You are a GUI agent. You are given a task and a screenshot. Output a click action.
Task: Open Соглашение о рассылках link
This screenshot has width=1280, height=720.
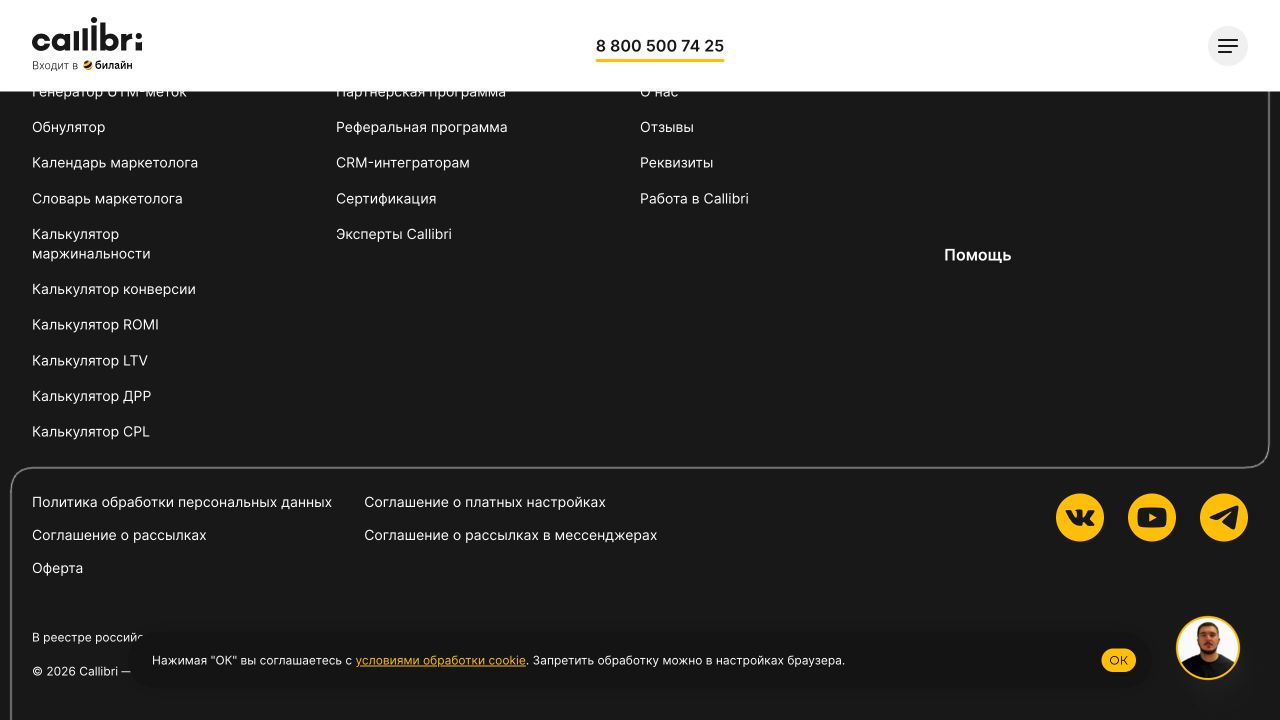[x=119, y=535]
